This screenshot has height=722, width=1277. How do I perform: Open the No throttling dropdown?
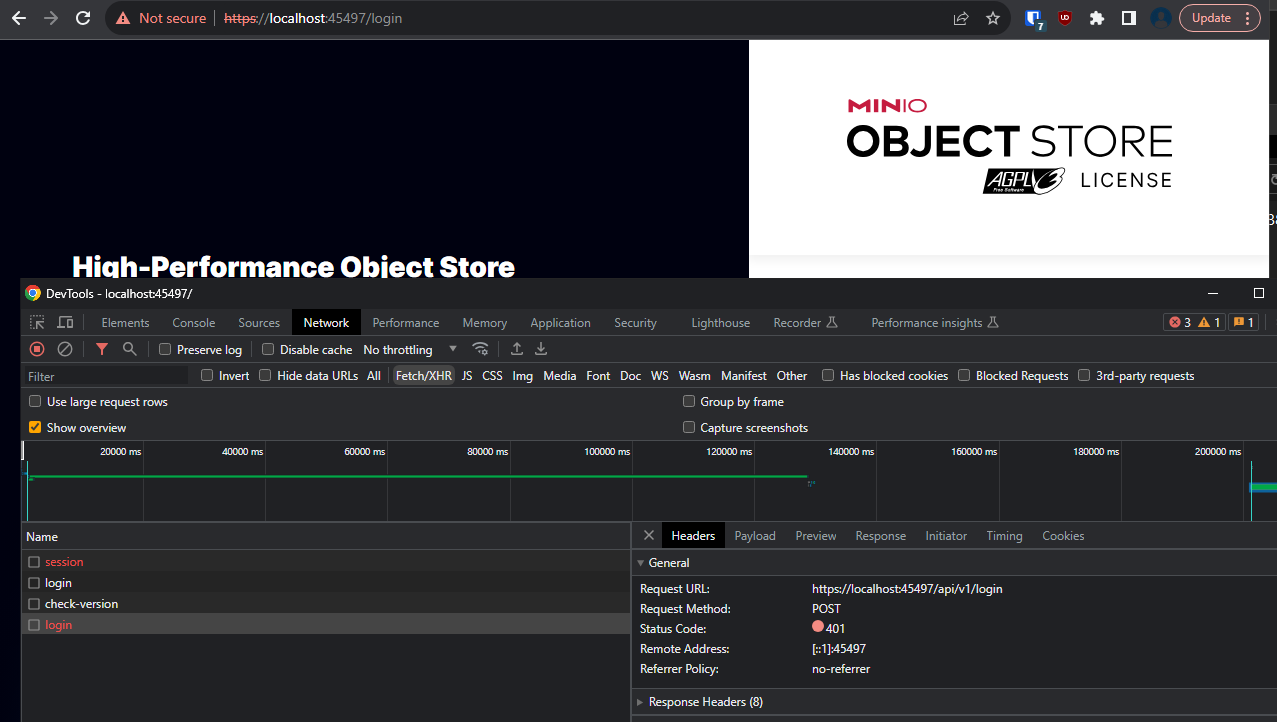click(x=410, y=349)
